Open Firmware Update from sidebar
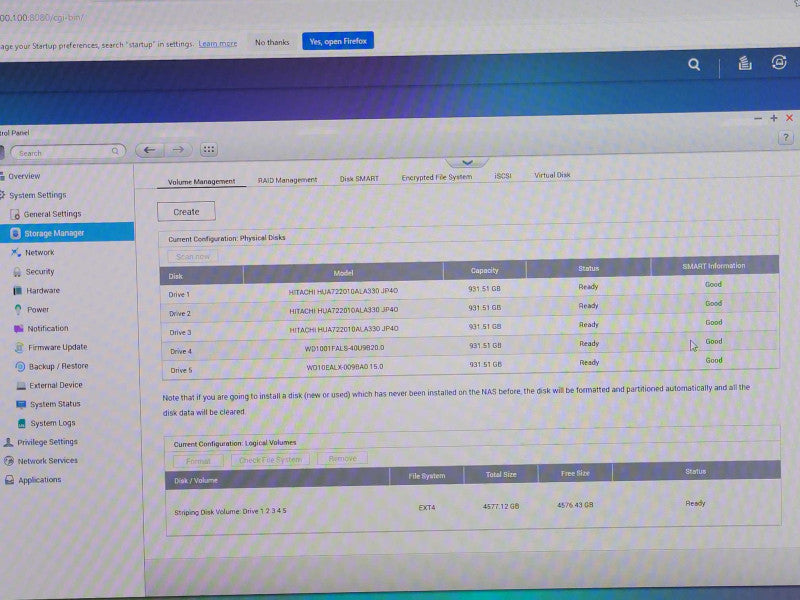The height and width of the screenshot is (600, 800). coord(51,347)
